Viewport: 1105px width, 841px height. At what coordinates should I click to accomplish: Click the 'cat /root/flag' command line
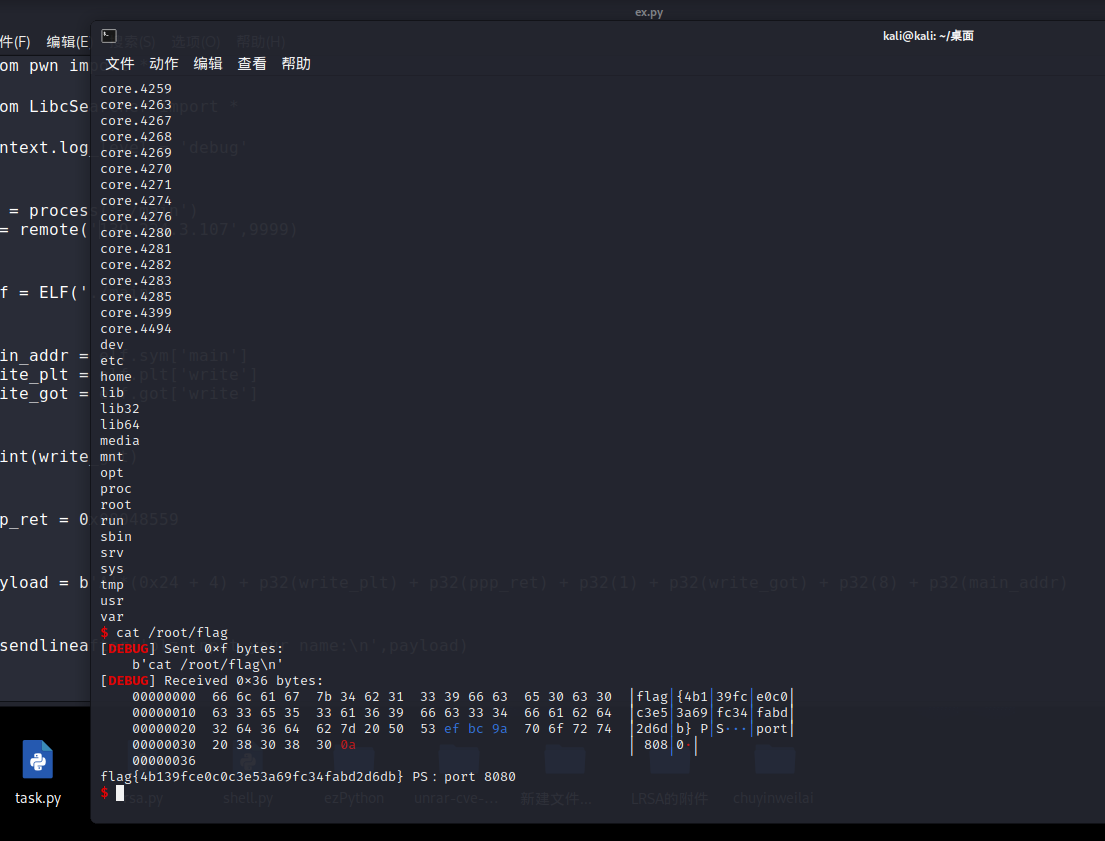click(171, 633)
